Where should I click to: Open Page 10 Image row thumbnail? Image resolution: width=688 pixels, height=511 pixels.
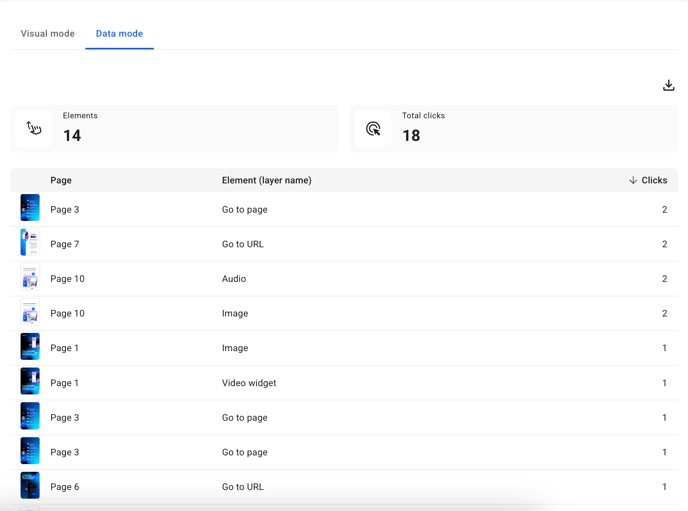click(x=30, y=314)
